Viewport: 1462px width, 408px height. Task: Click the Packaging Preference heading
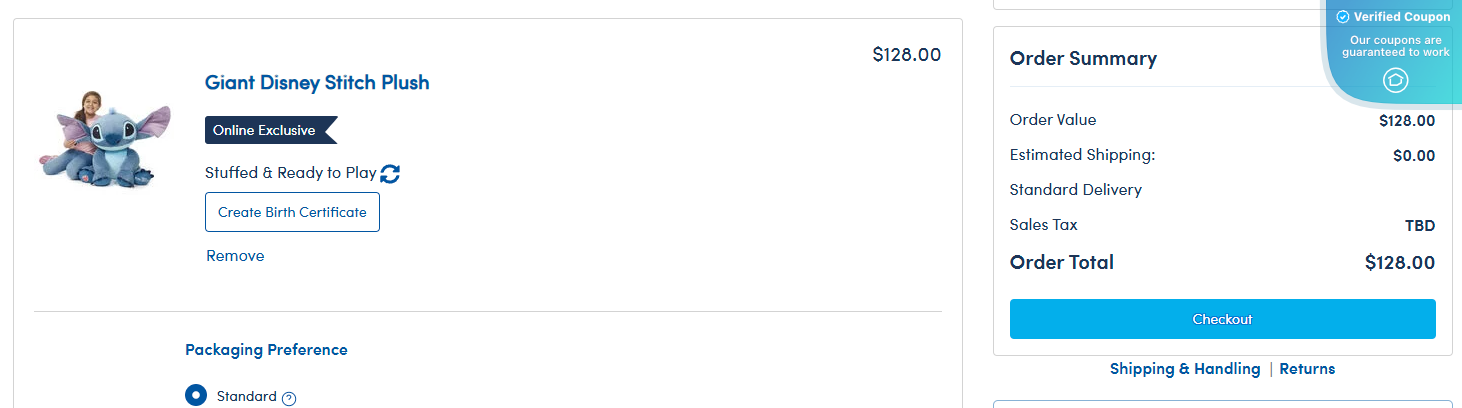coord(266,350)
